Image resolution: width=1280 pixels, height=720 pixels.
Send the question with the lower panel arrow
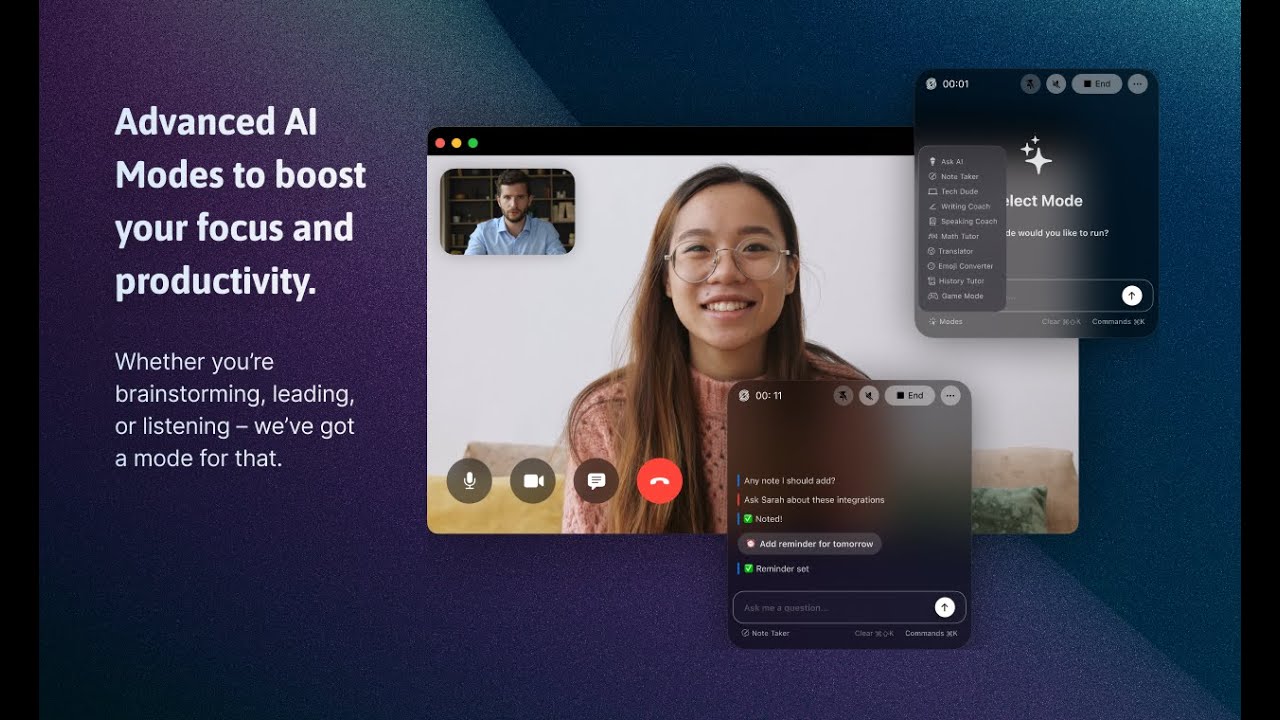pos(944,607)
